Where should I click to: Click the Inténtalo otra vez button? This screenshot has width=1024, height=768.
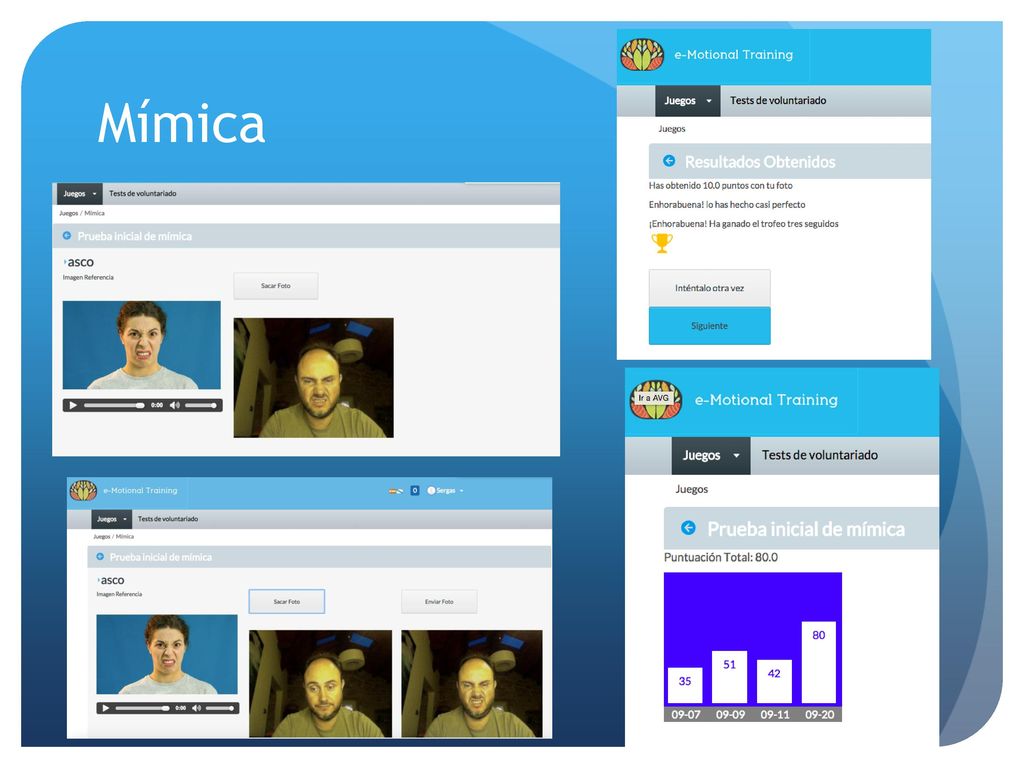click(x=709, y=288)
